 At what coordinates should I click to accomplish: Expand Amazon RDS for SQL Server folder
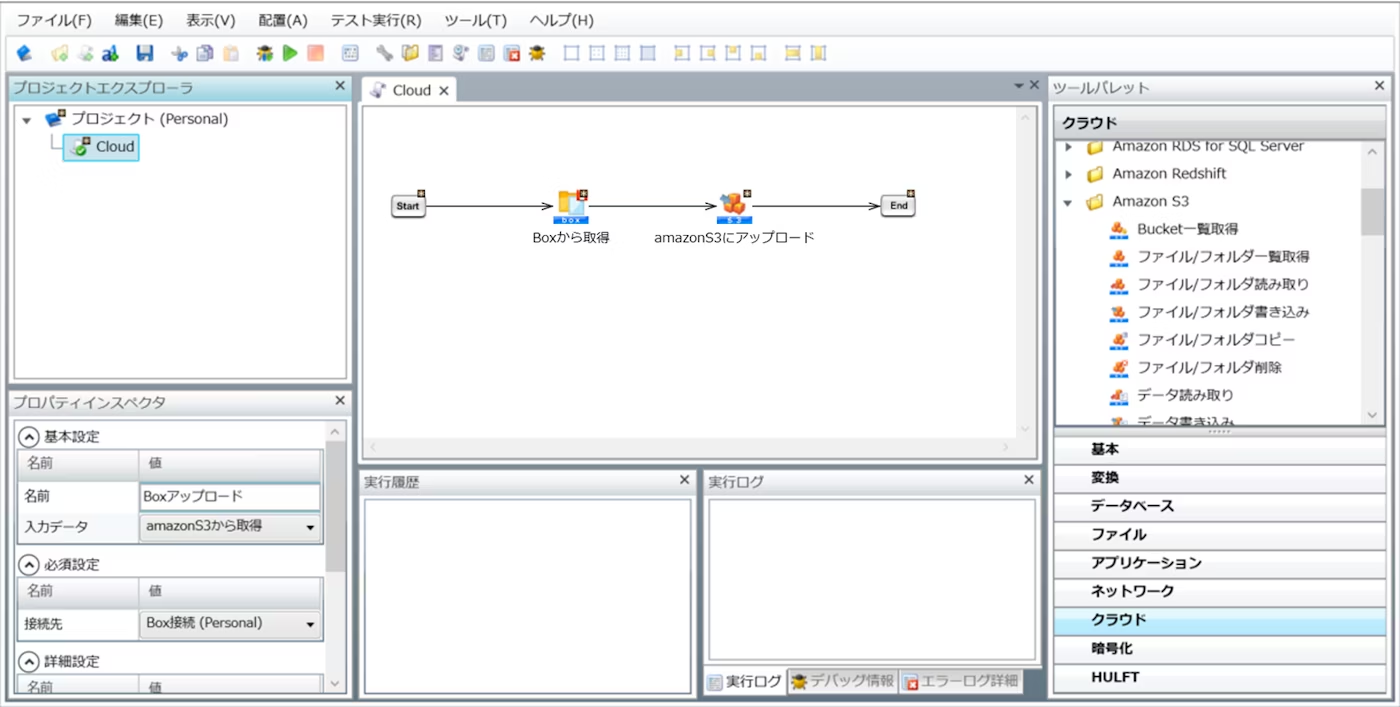1068,147
